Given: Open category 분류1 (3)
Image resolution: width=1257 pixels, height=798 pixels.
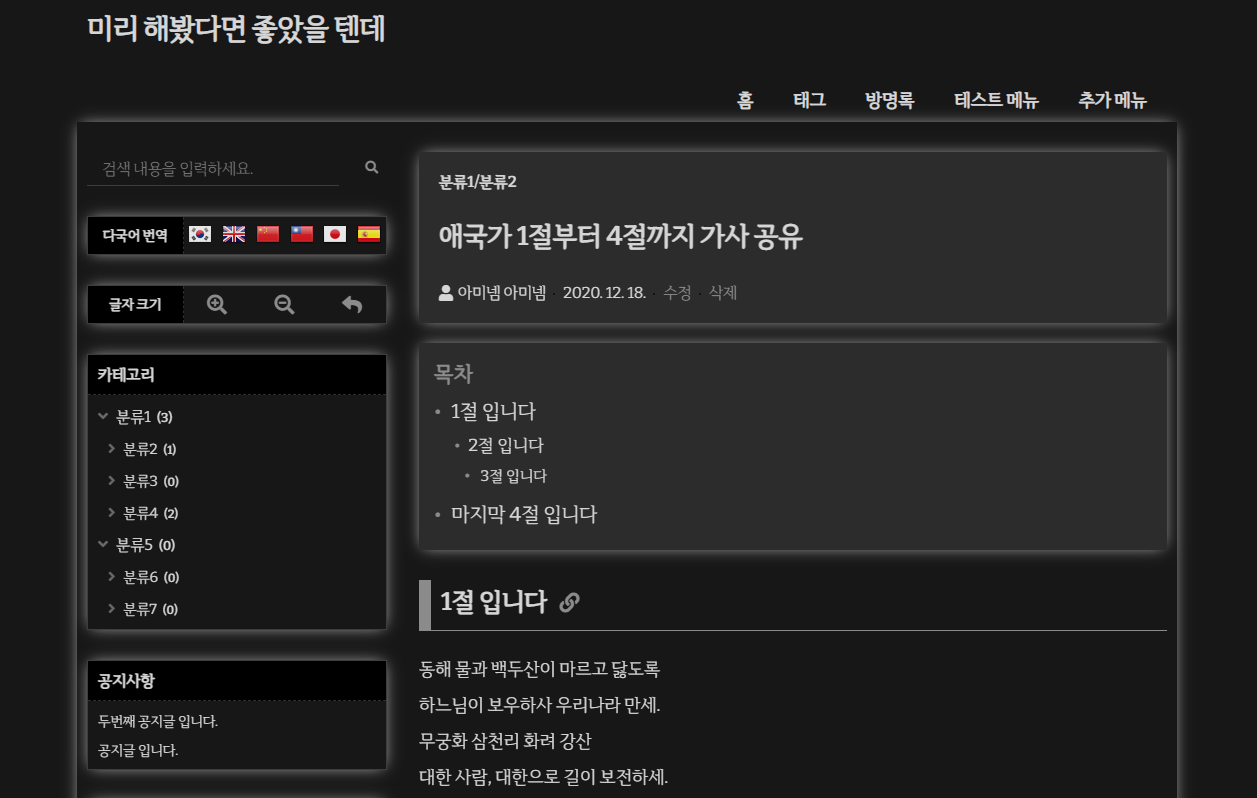Looking at the screenshot, I should [144, 416].
